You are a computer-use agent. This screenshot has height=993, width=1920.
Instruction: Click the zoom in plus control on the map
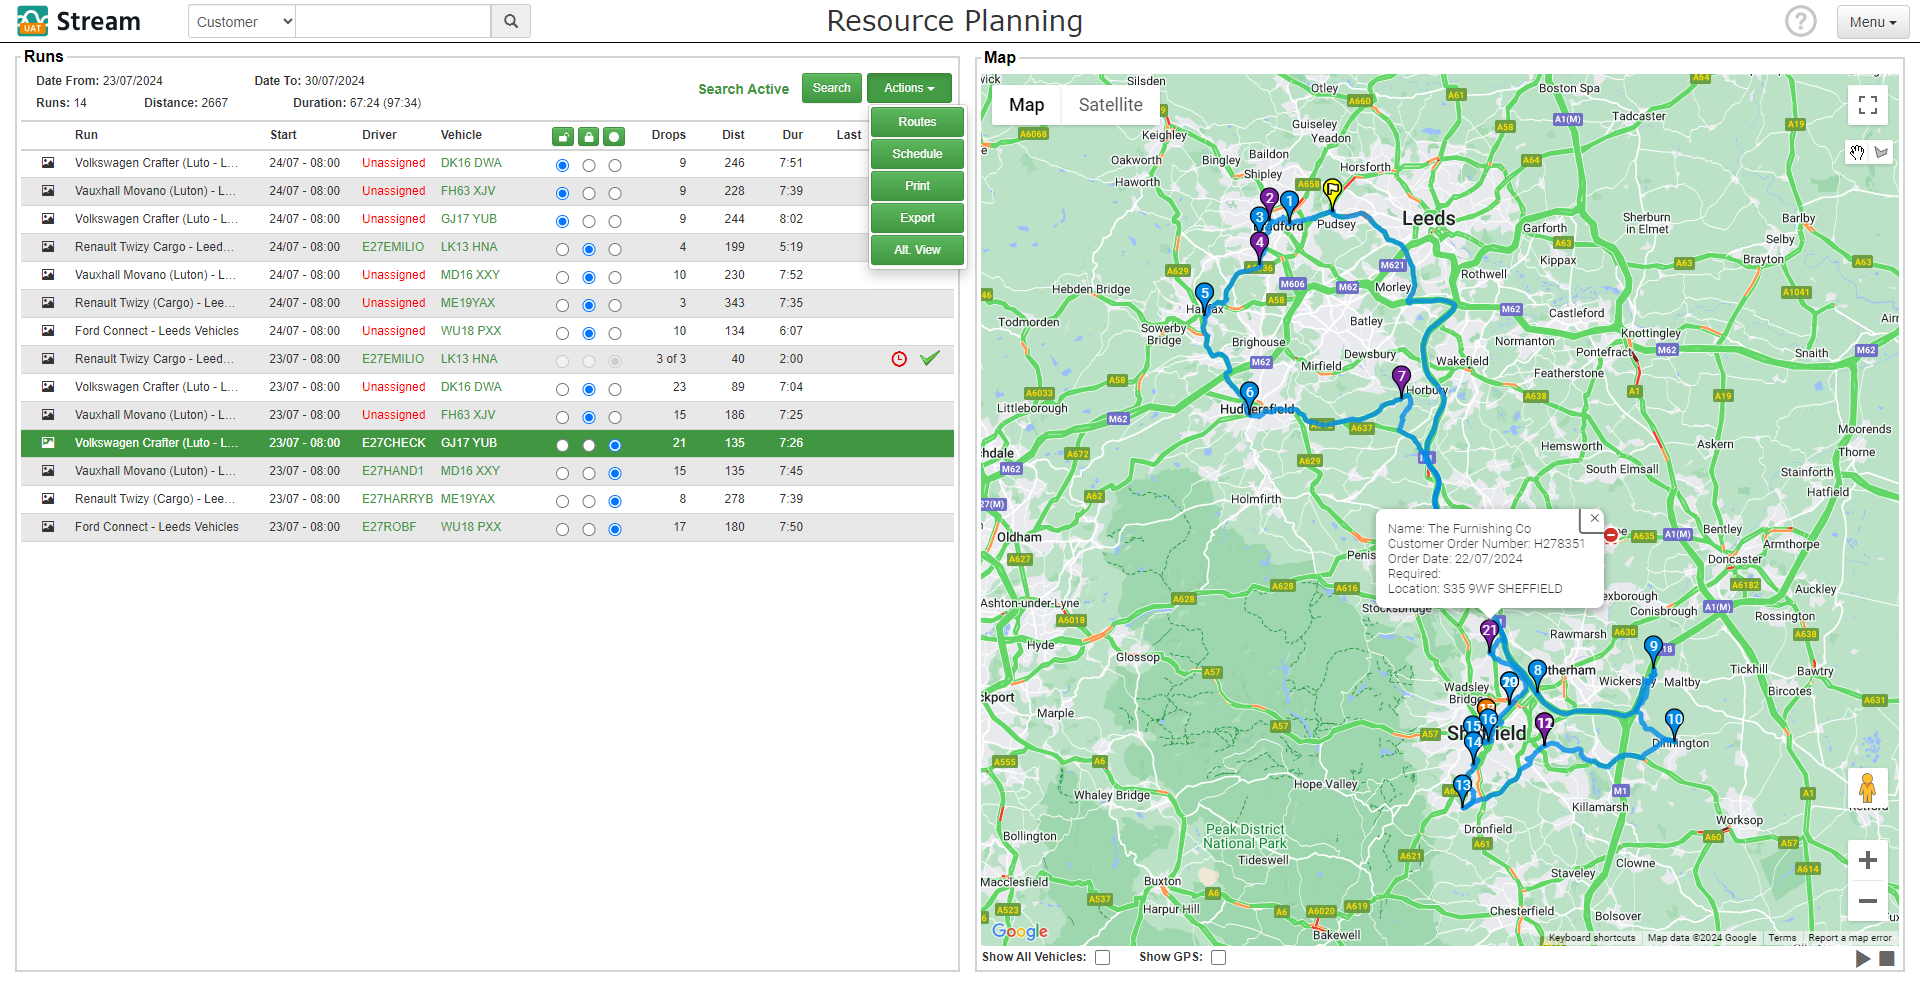[x=1867, y=860]
